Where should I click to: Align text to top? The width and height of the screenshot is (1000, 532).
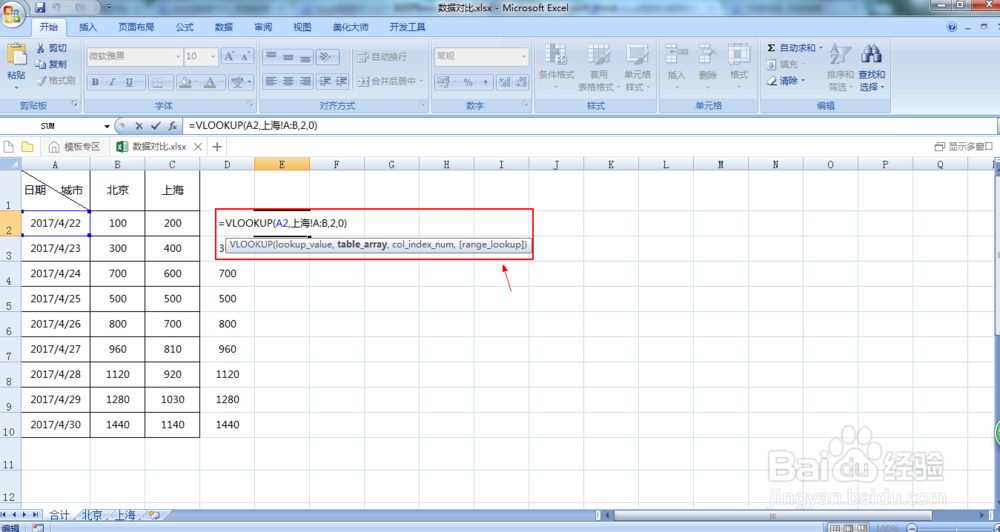click(271, 56)
